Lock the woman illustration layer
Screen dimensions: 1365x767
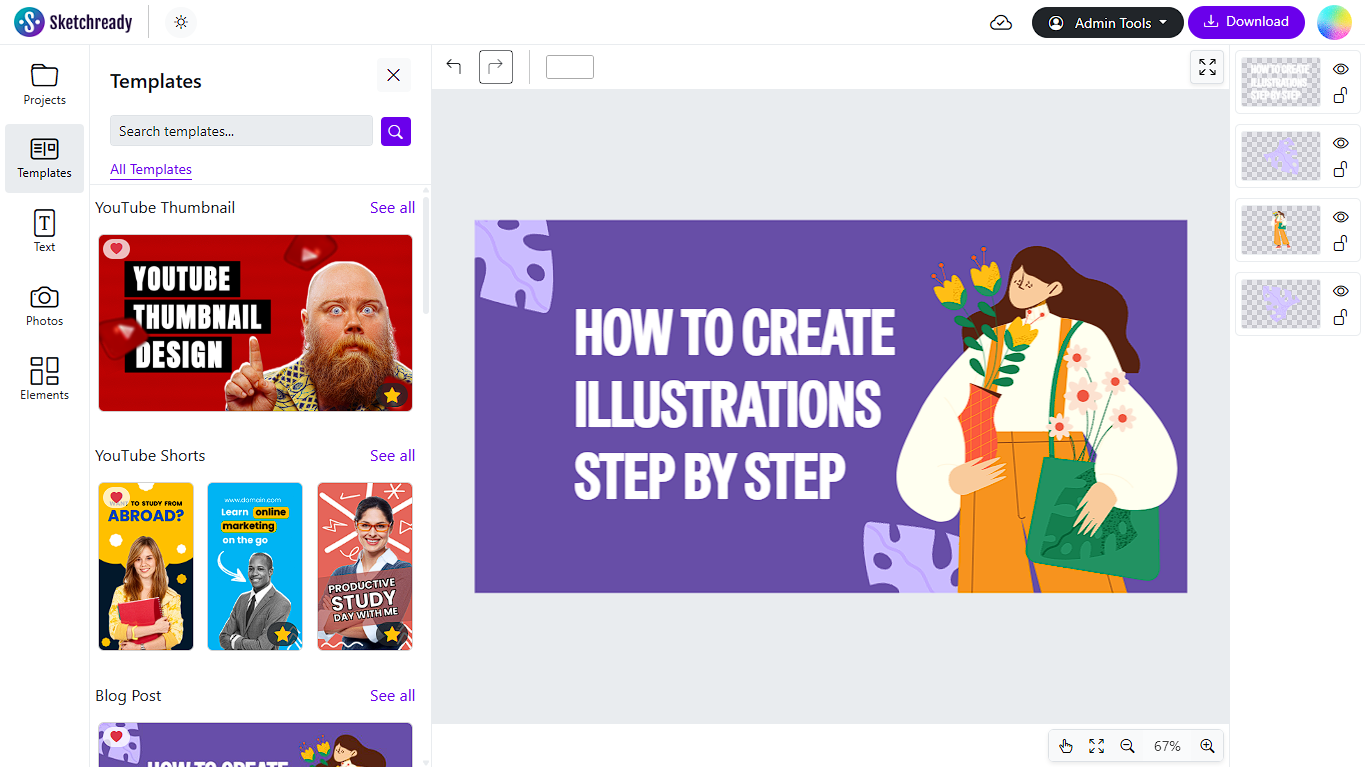pos(1341,243)
